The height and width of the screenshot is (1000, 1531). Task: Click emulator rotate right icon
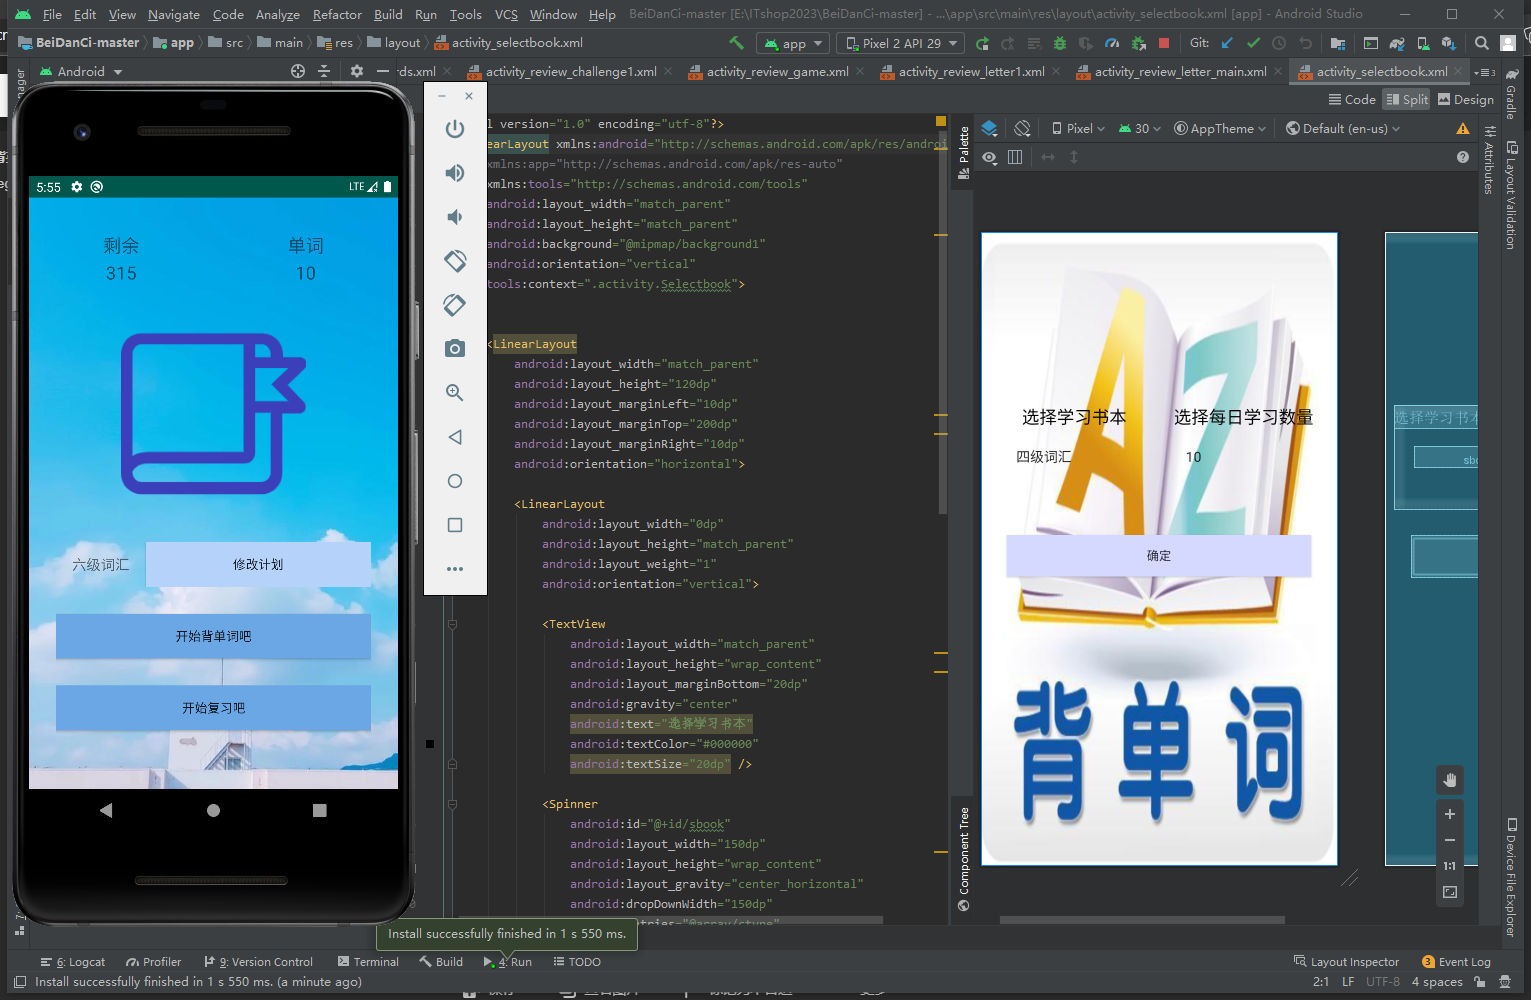(455, 305)
